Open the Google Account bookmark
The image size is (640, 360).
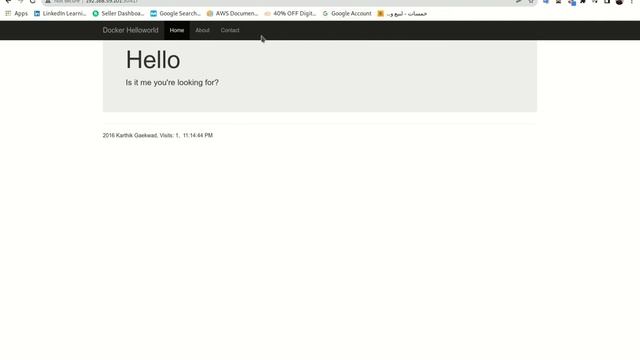coord(347,13)
